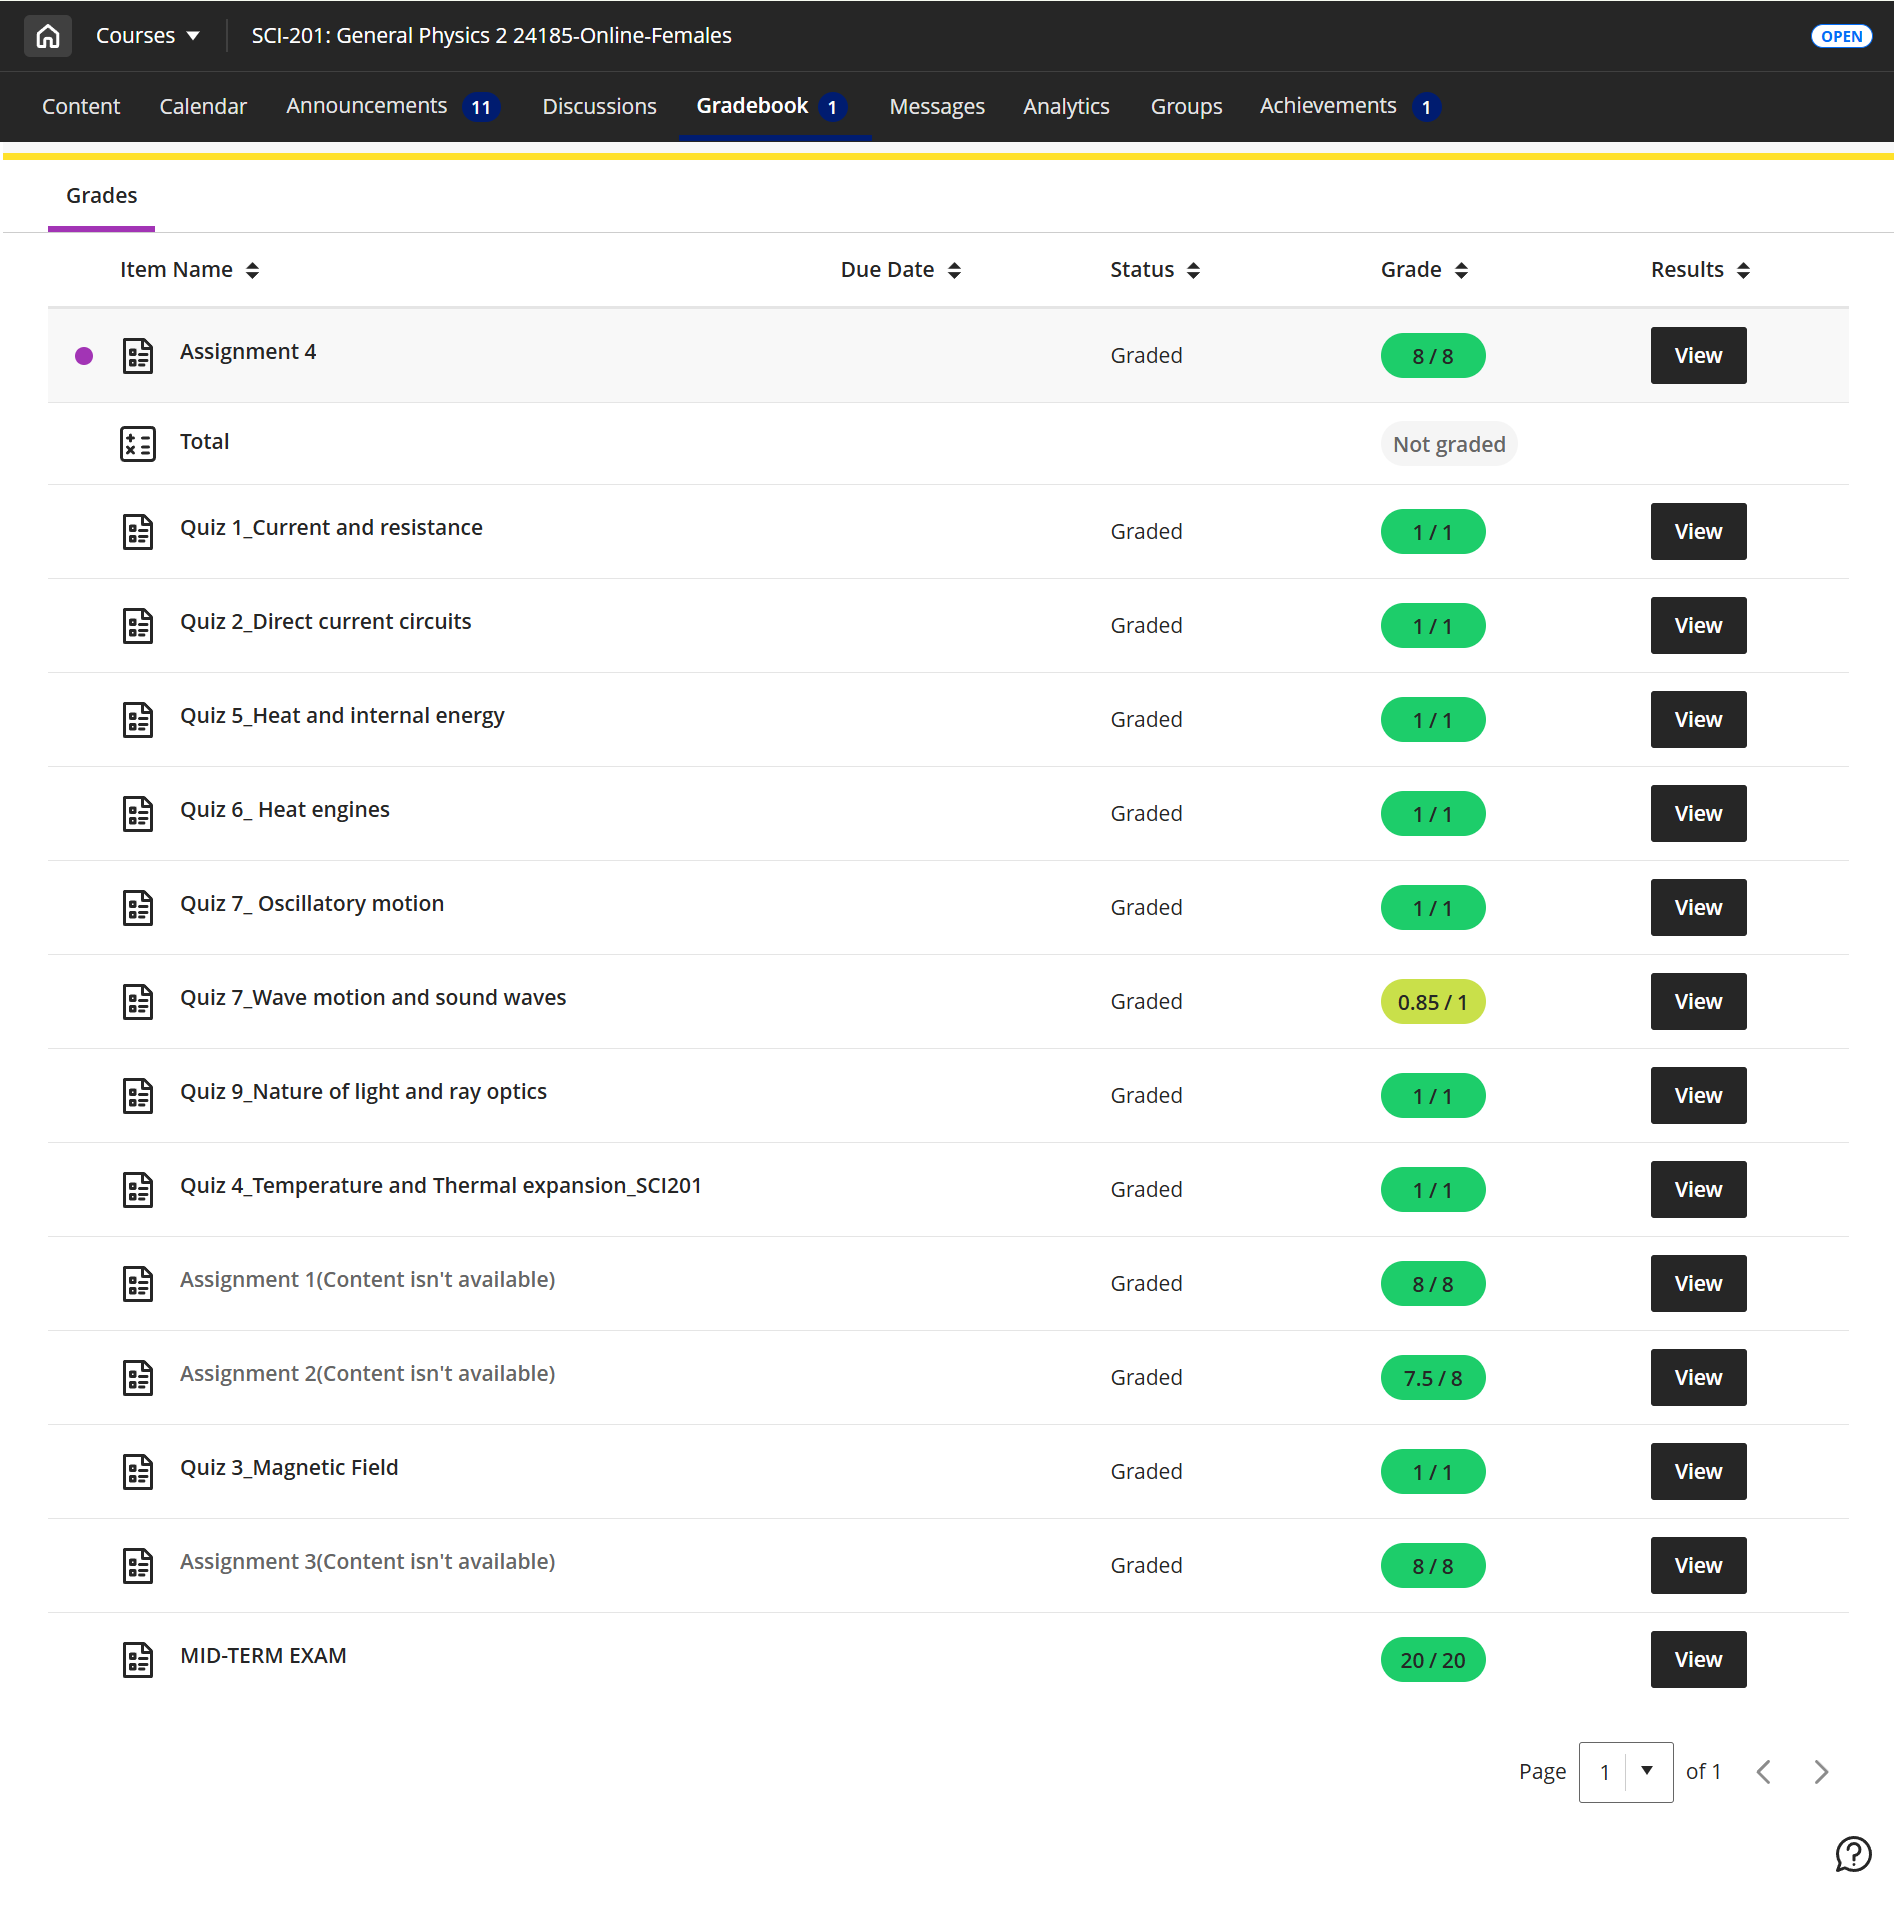Open the page number dropdown
1894x1906 pixels.
[1626, 1772]
